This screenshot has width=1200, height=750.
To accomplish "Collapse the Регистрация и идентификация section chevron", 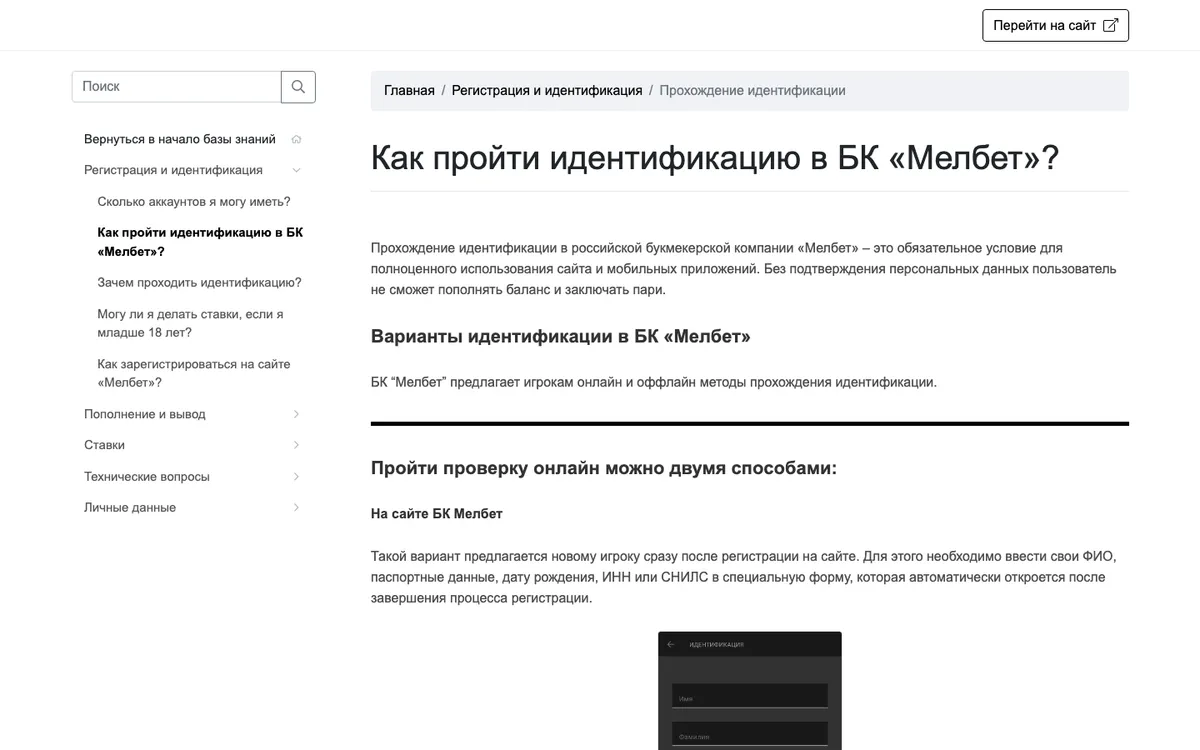I will [296, 170].
